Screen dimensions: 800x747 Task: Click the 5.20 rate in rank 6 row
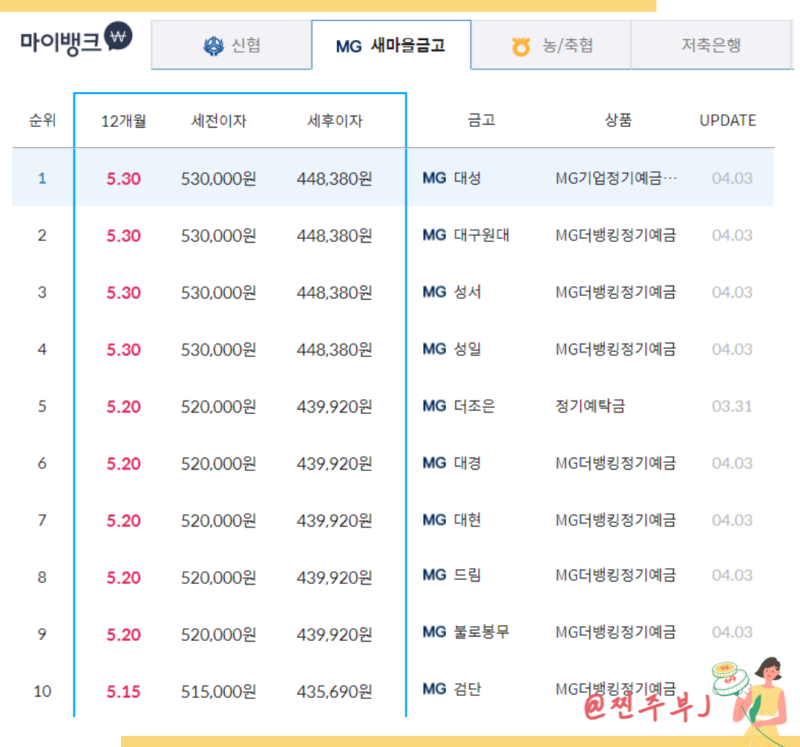coord(123,464)
